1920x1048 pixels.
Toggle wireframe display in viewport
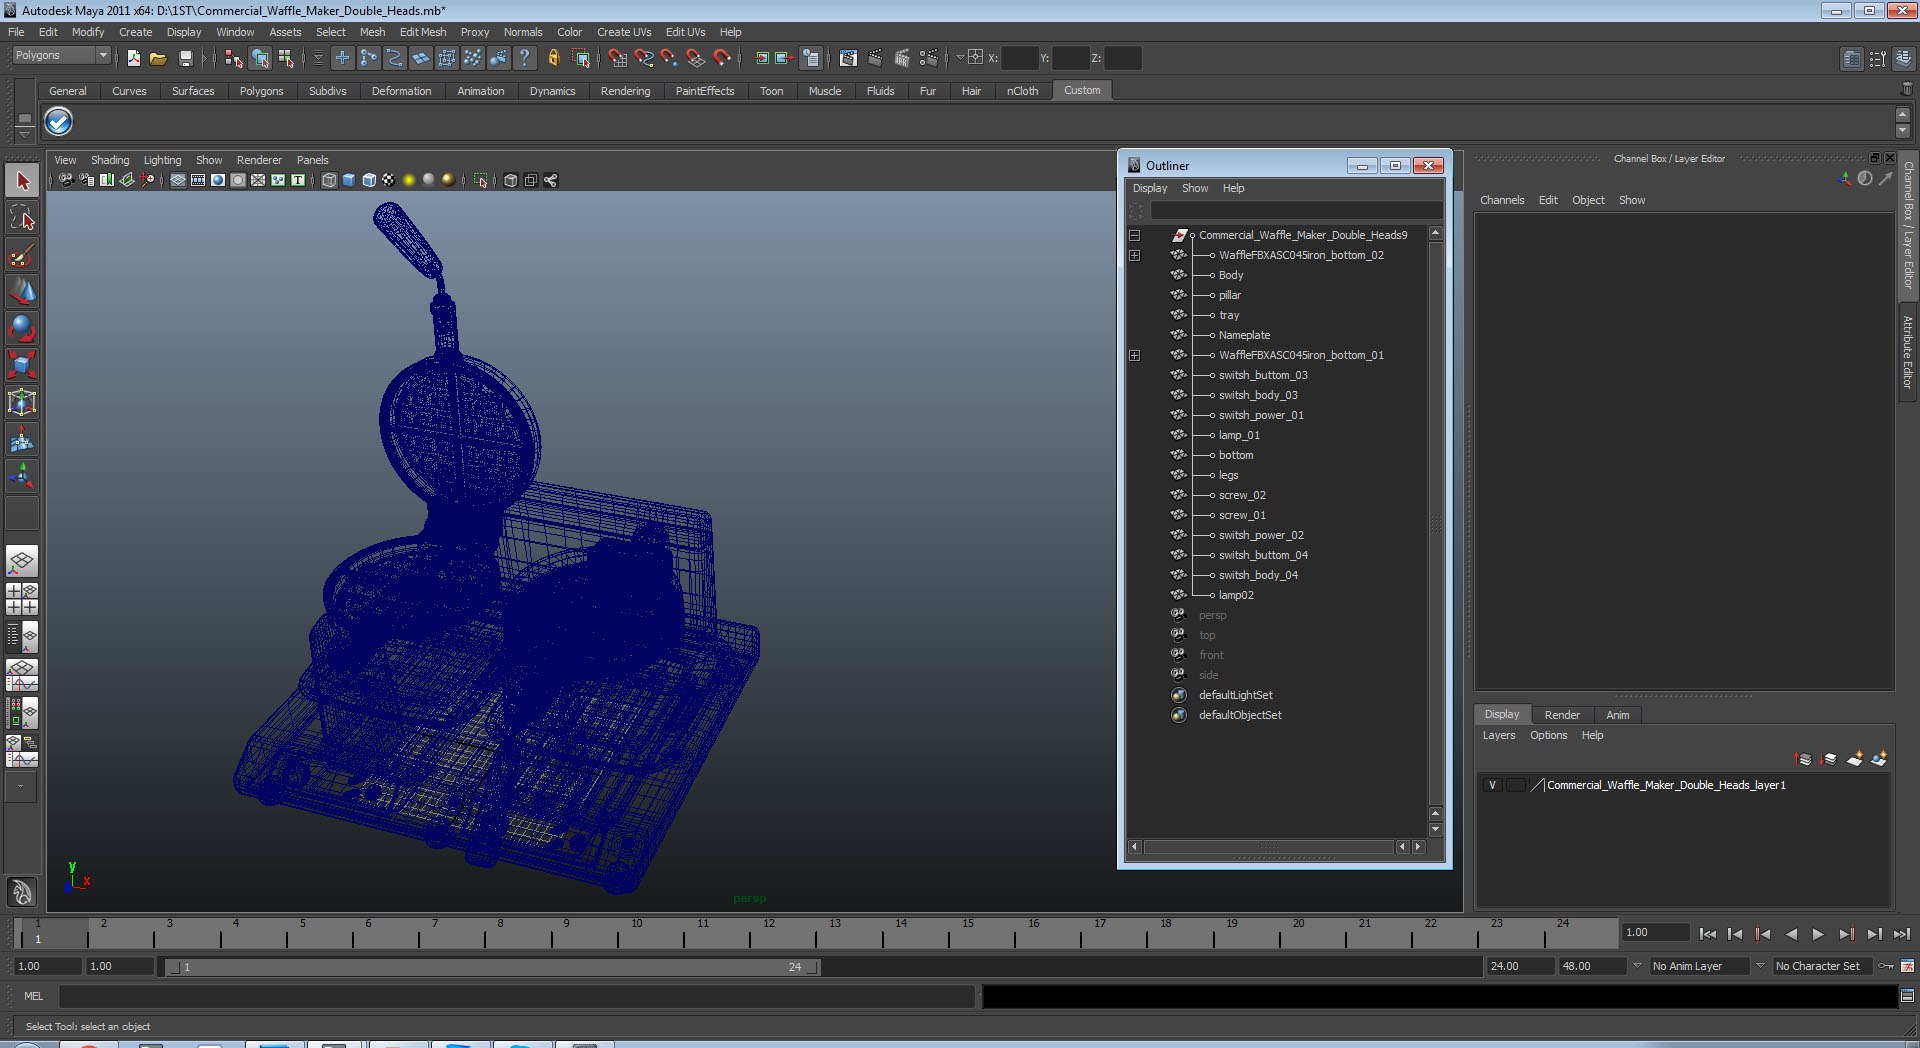(329, 180)
